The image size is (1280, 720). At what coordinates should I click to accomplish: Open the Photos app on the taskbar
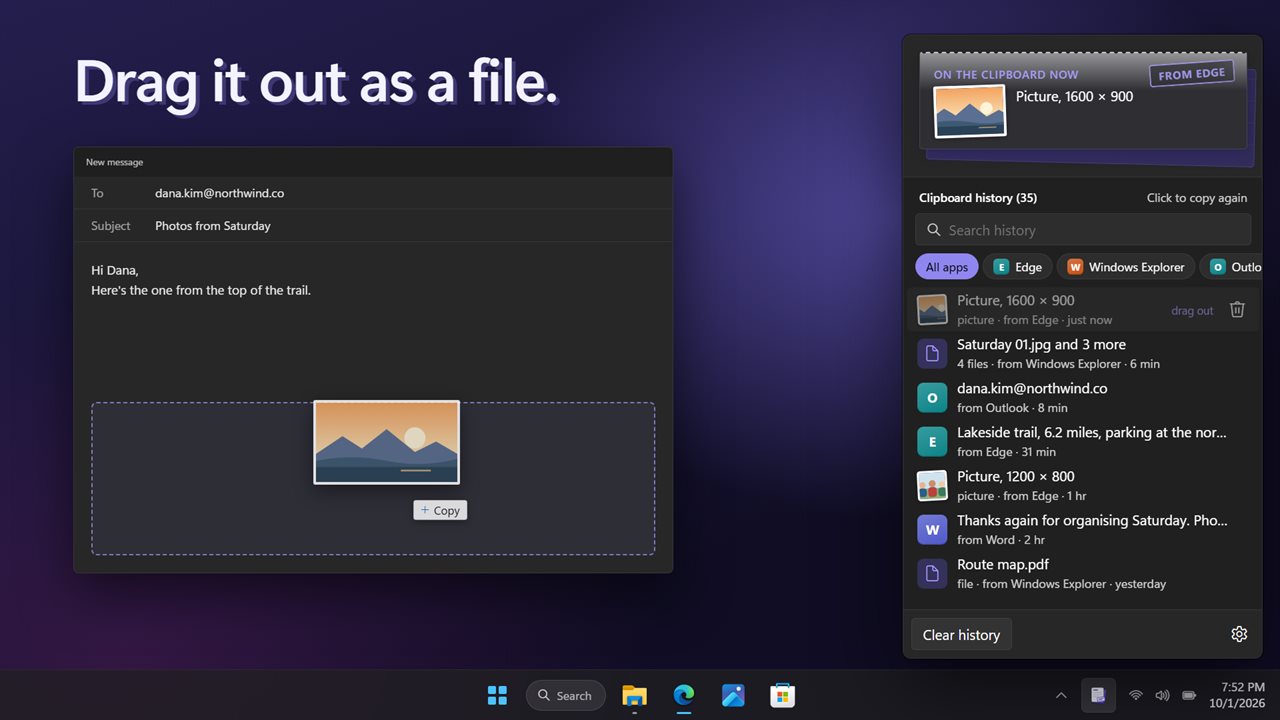point(733,695)
